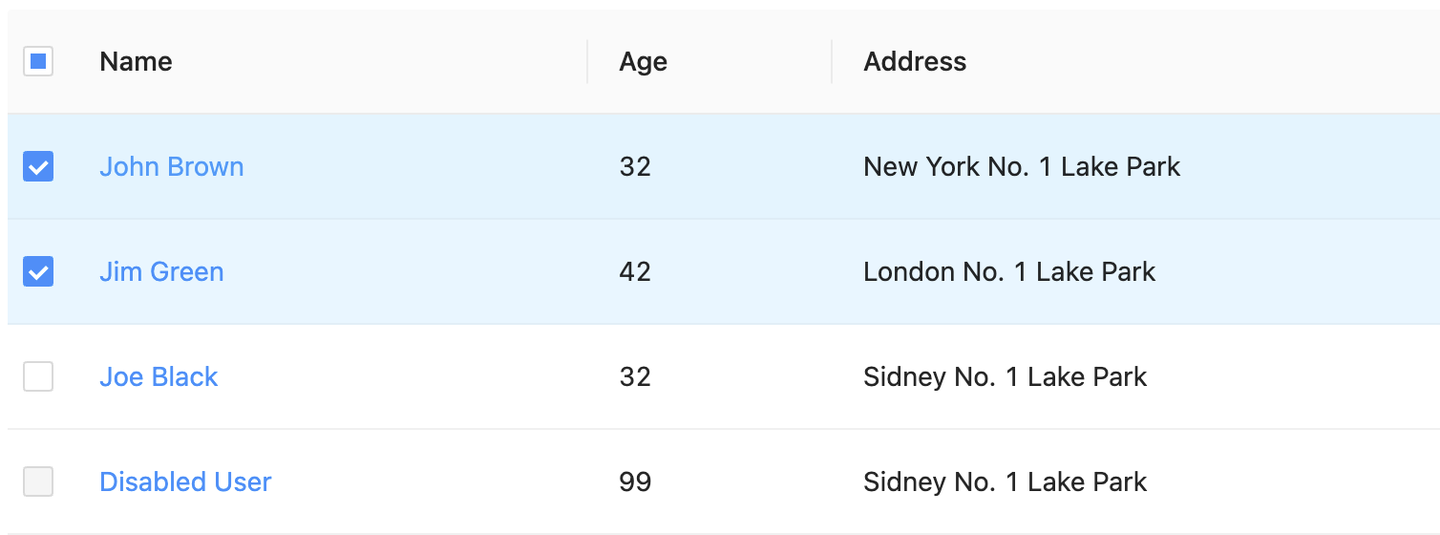
Task: Click the Name column header
Action: (x=136, y=62)
